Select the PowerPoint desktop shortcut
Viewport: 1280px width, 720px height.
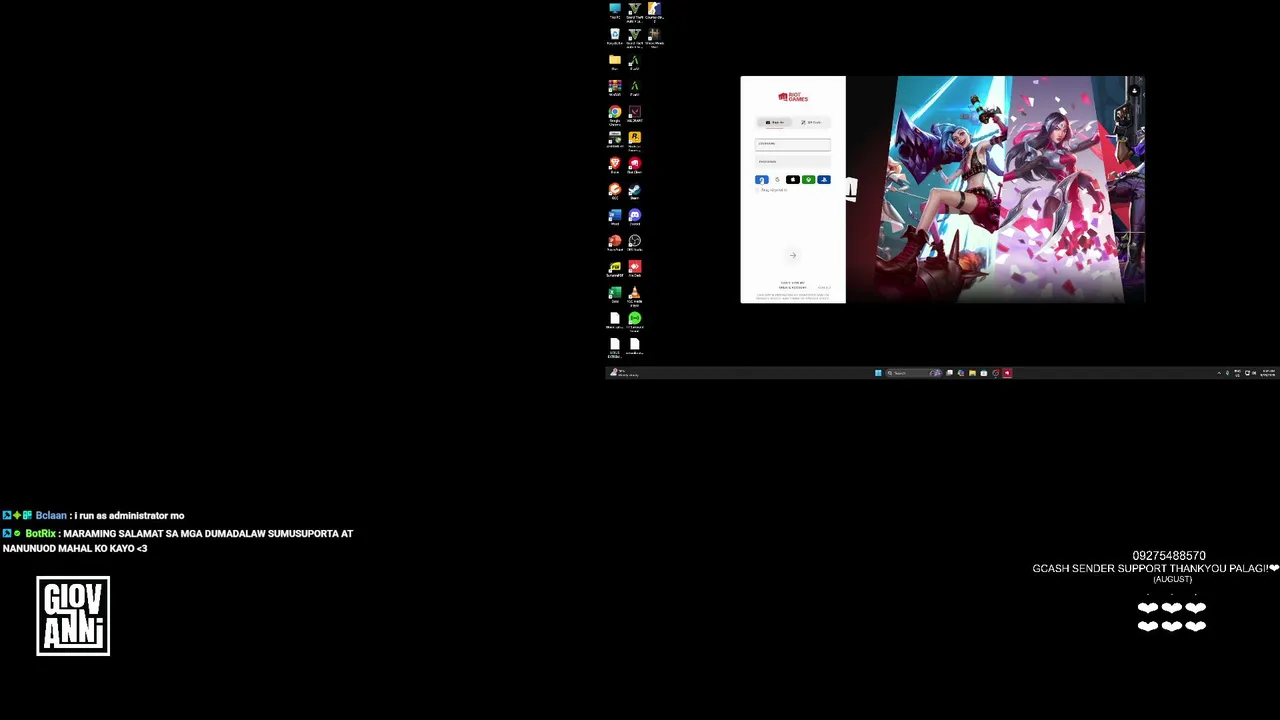615,243
